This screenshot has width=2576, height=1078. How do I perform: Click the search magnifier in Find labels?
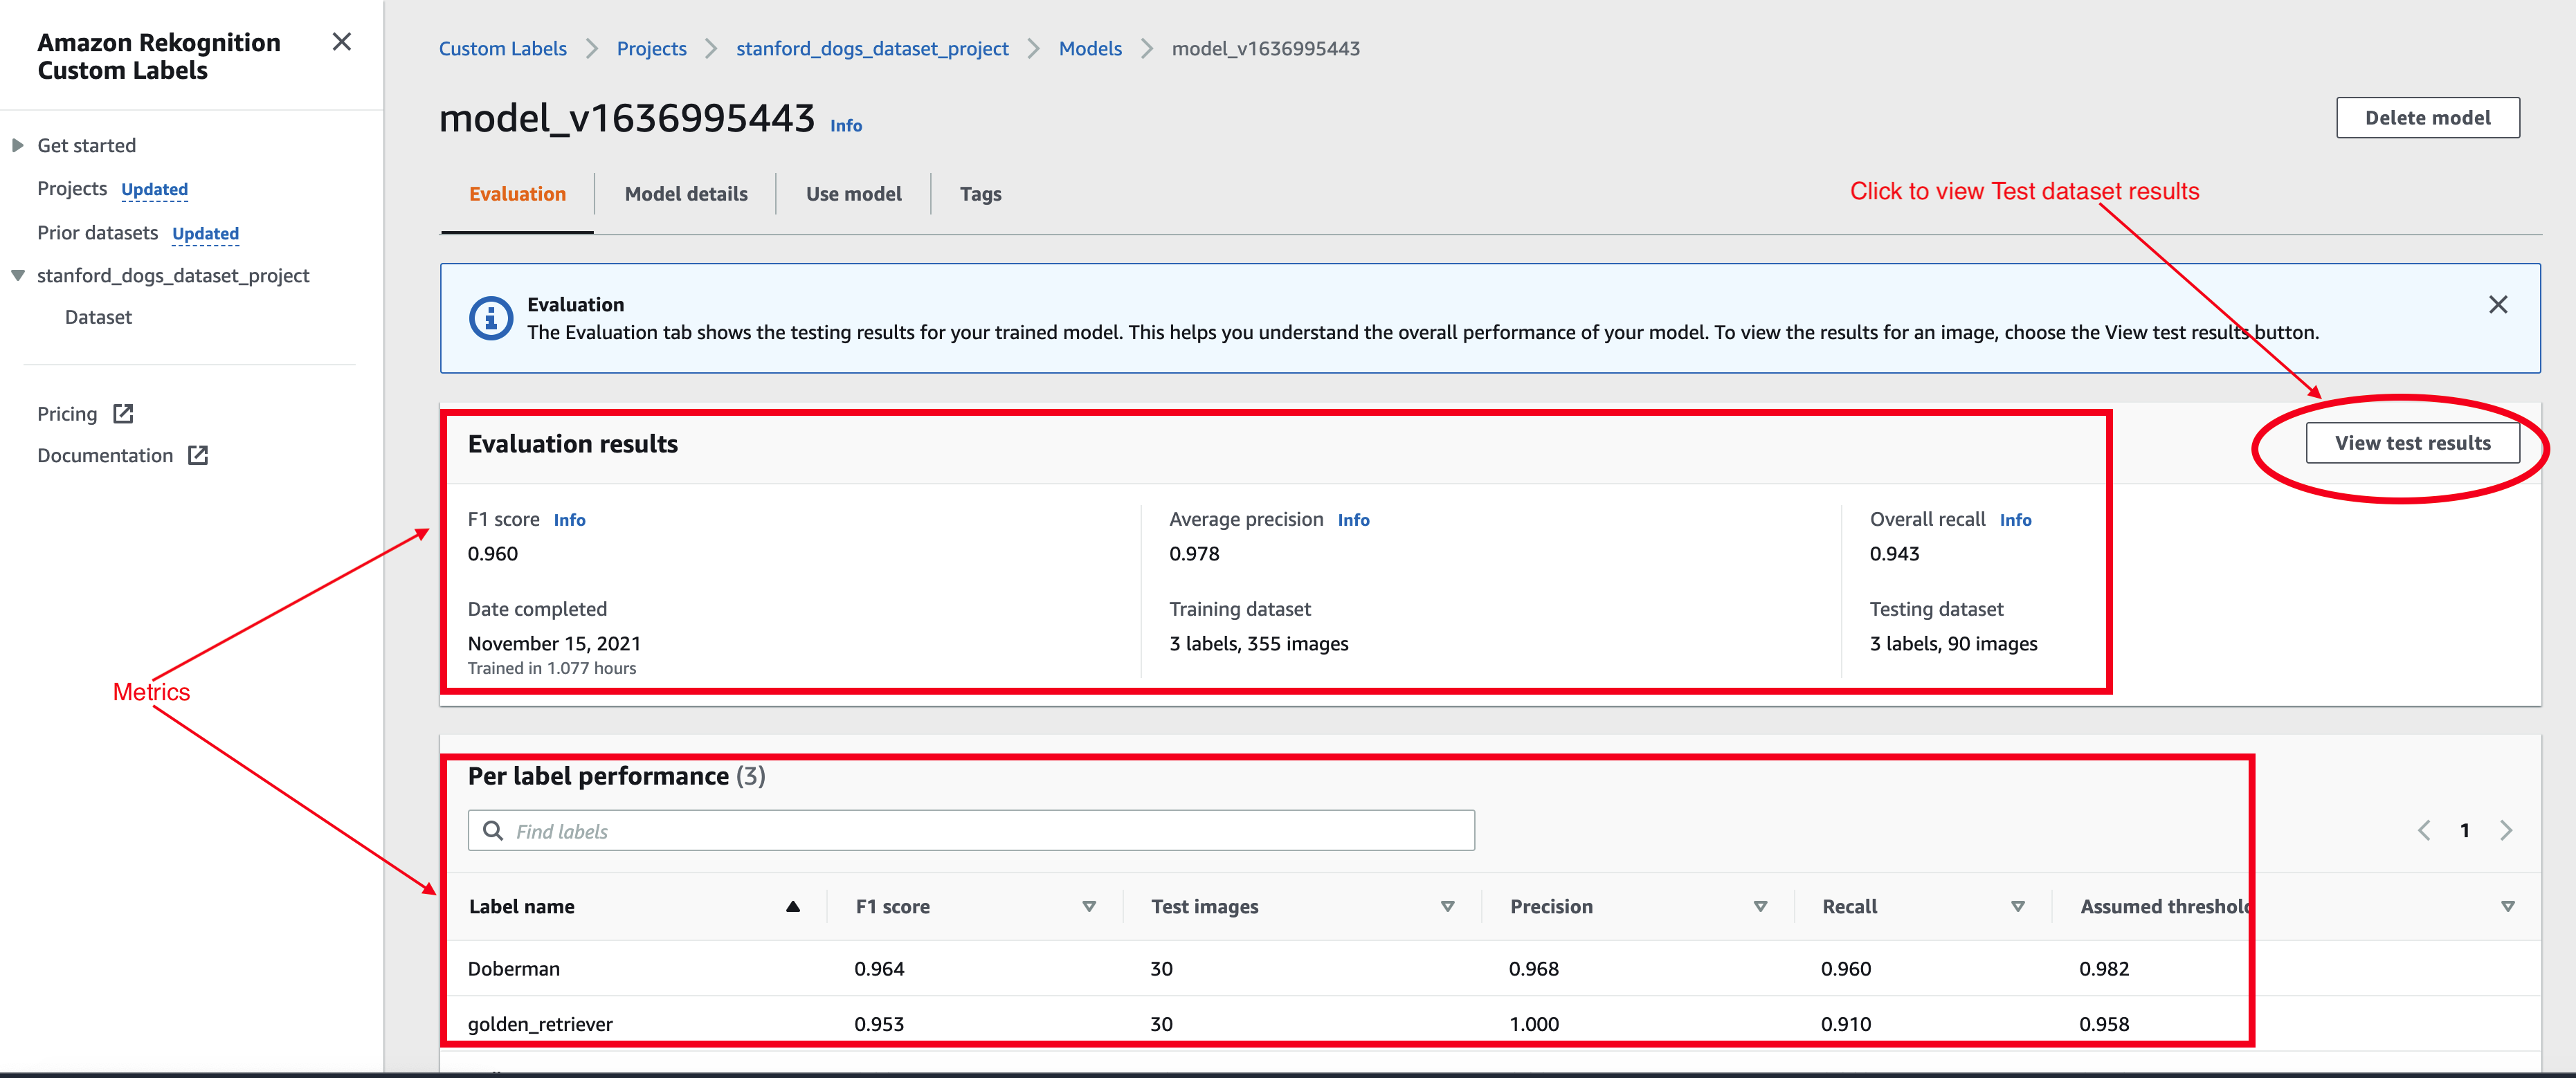[493, 831]
